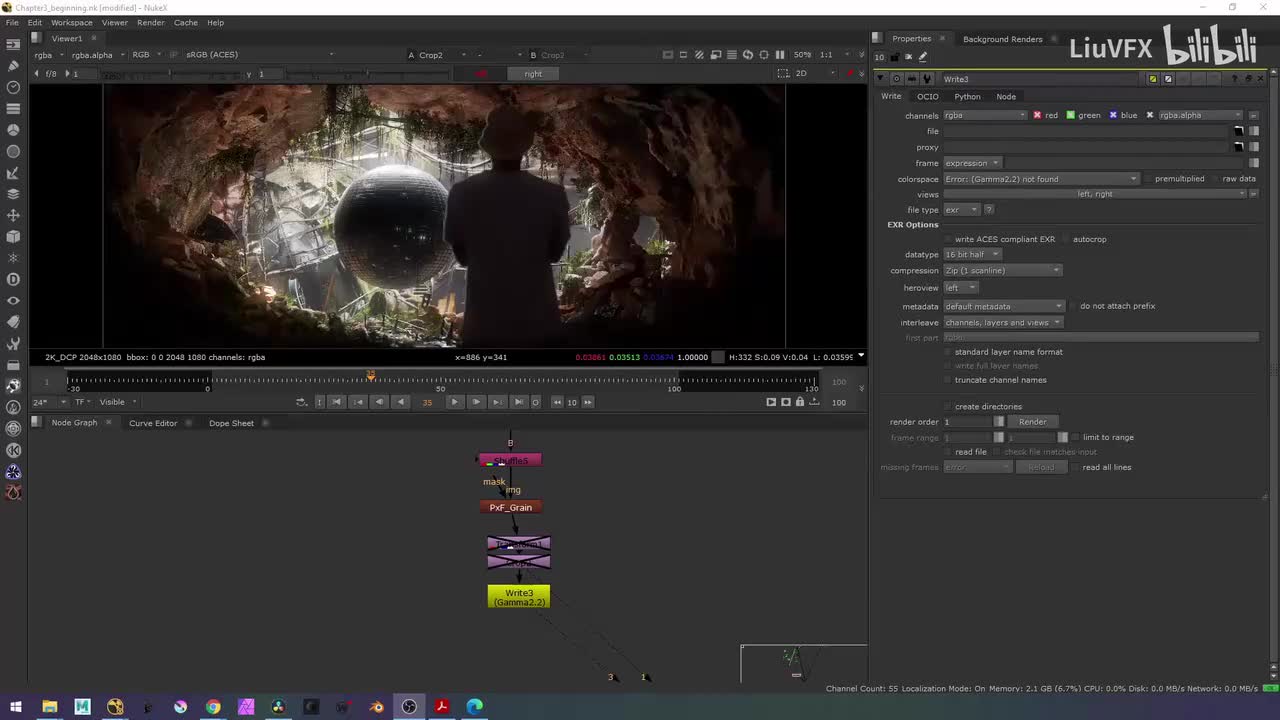The width and height of the screenshot is (1280, 720).
Task: Click the file browse folder icon
Action: pyautogui.click(x=1239, y=131)
